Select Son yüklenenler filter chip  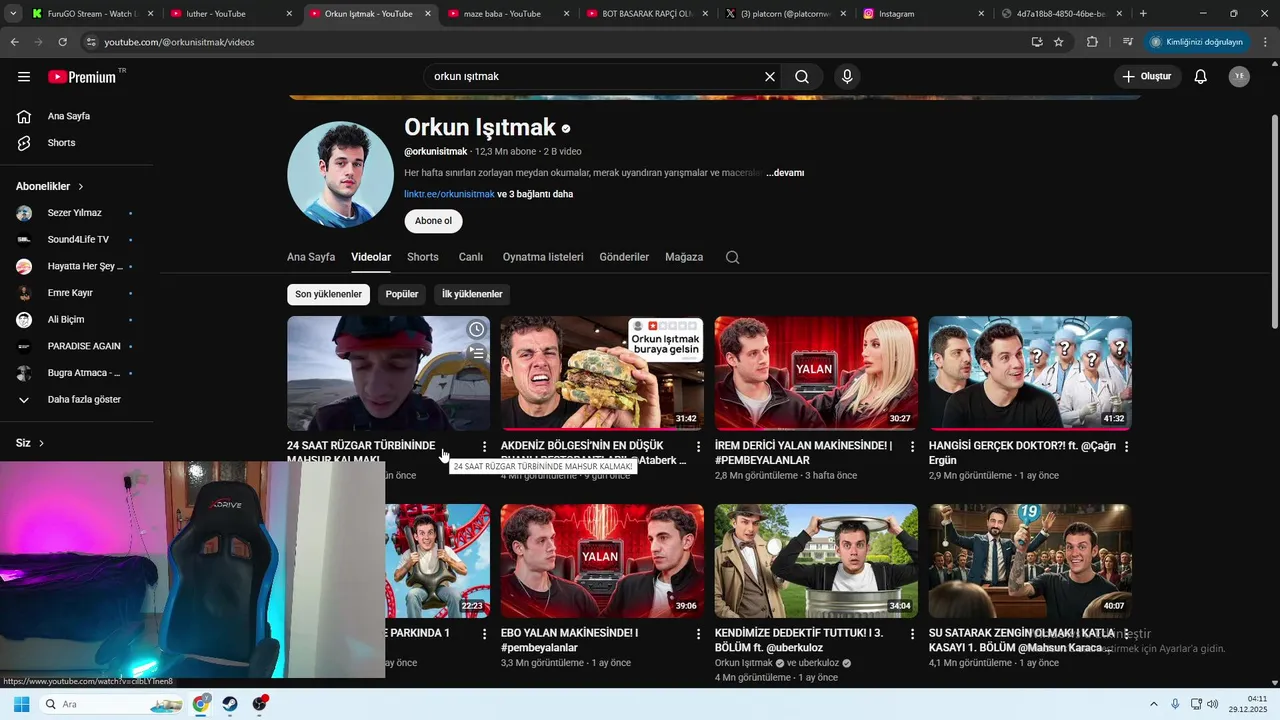pyautogui.click(x=328, y=294)
